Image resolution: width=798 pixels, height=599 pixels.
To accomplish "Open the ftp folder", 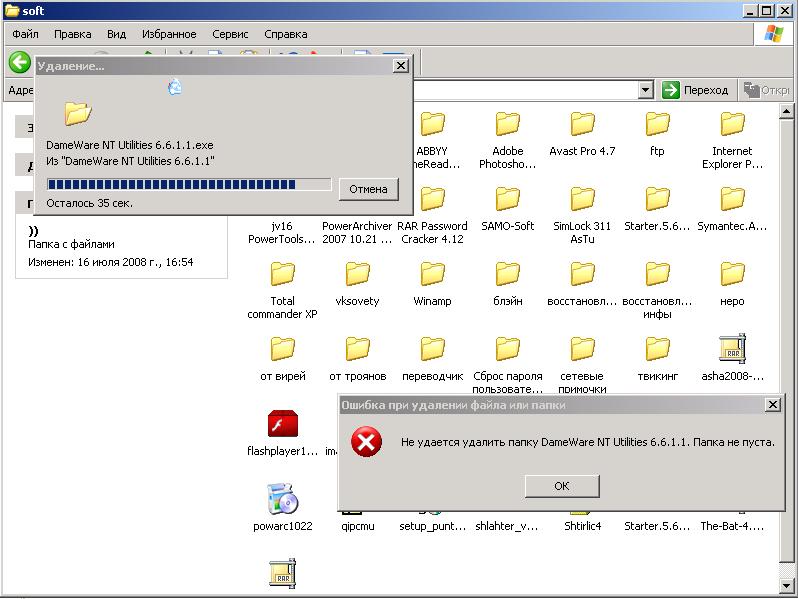I will 657,124.
